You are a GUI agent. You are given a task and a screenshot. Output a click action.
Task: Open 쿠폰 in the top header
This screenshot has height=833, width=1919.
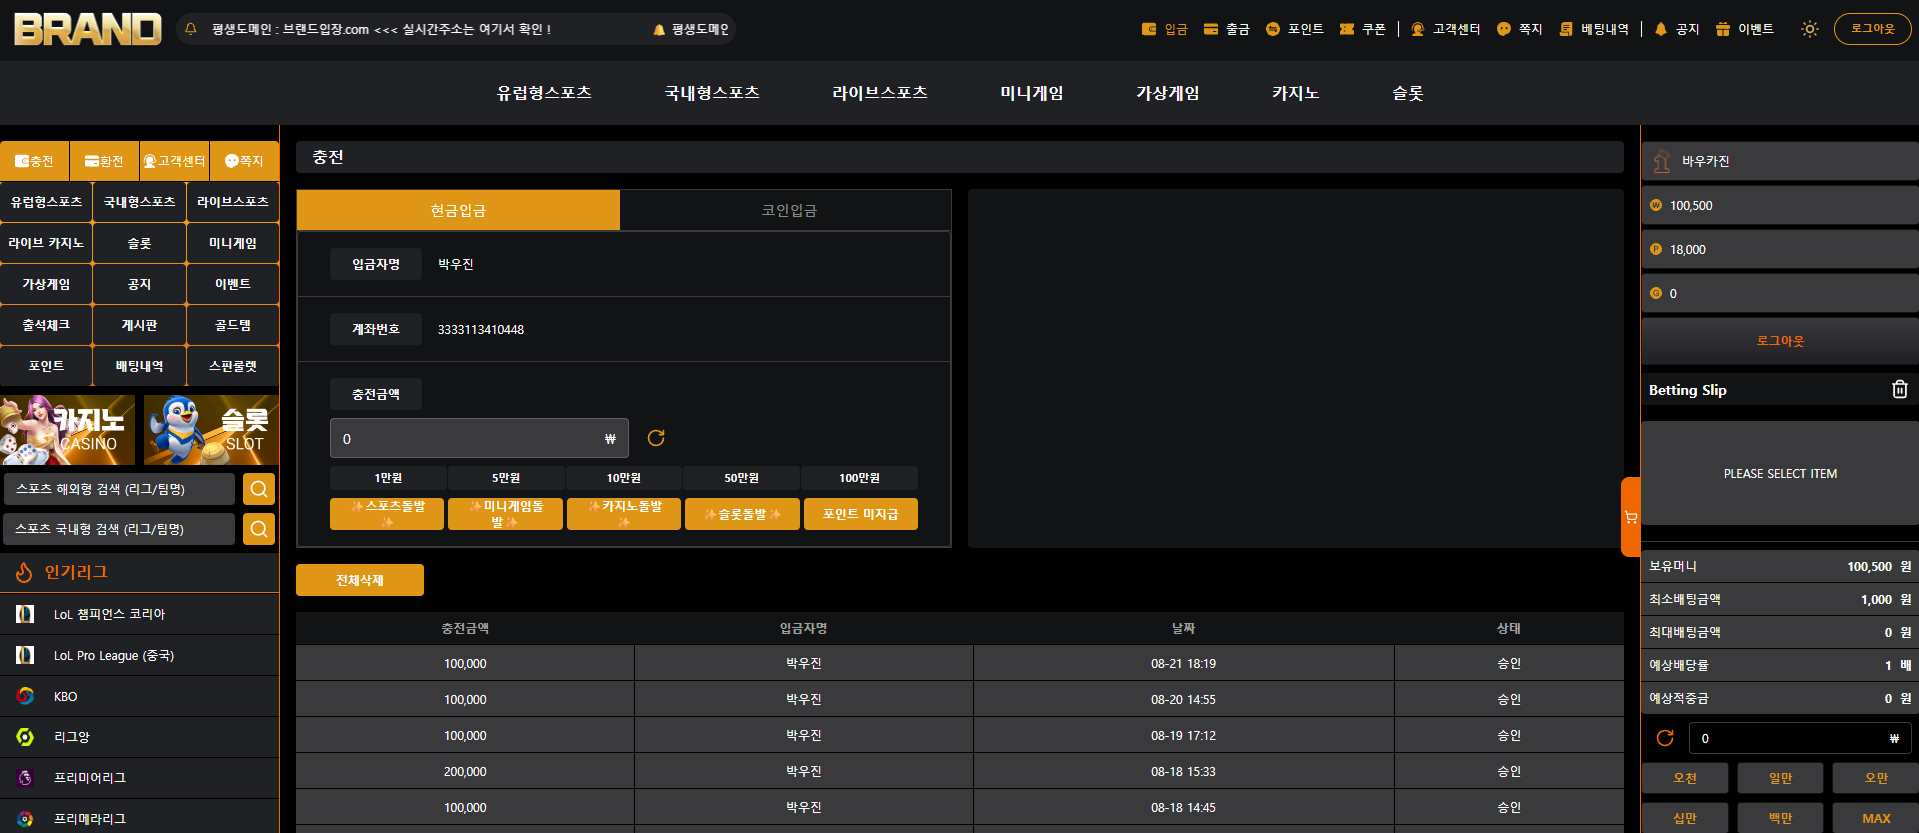(1362, 29)
